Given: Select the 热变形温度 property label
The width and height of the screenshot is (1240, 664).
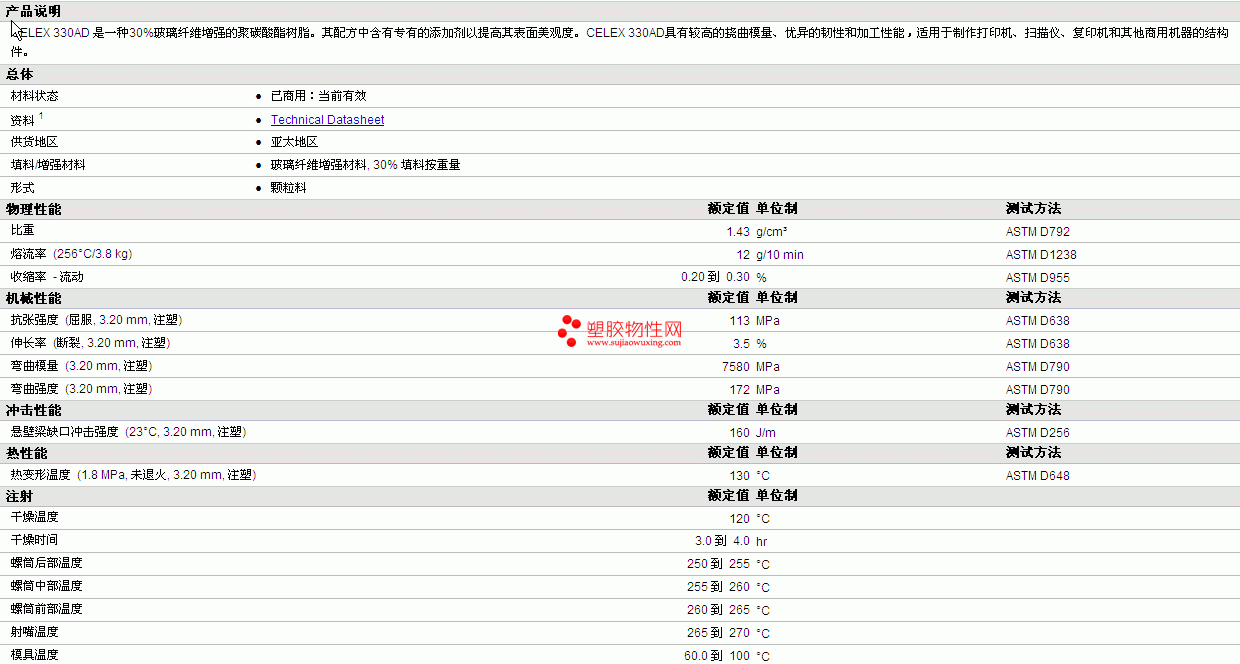Looking at the screenshot, I should [133, 475].
